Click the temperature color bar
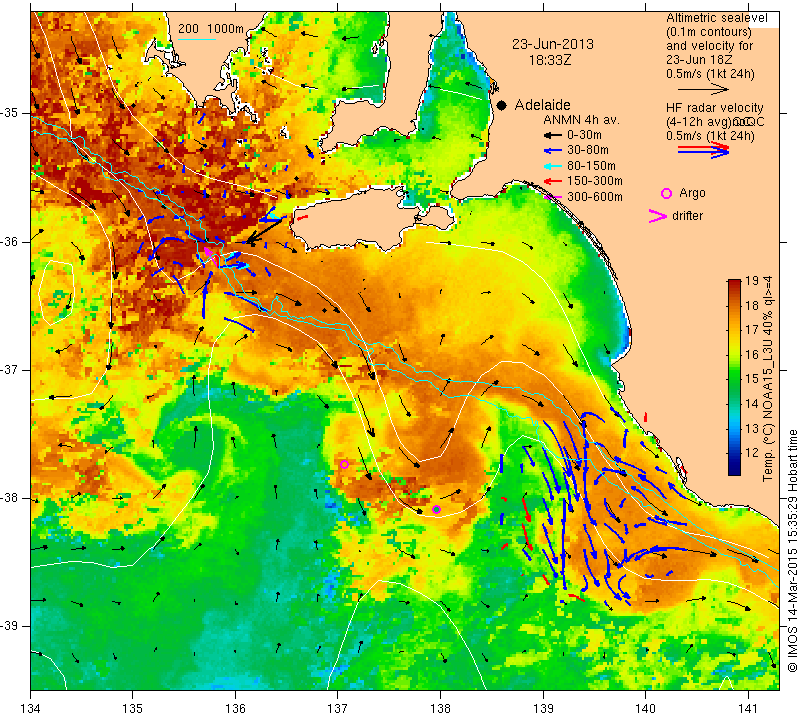 (x=734, y=377)
